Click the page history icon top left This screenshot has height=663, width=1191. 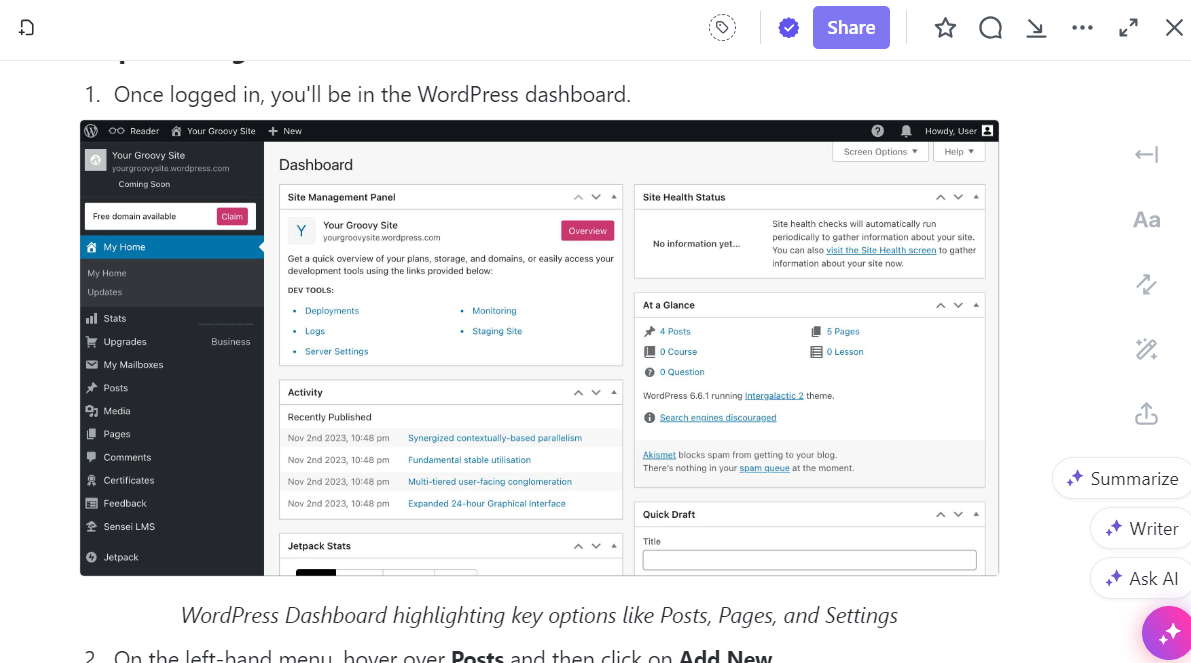coord(27,28)
